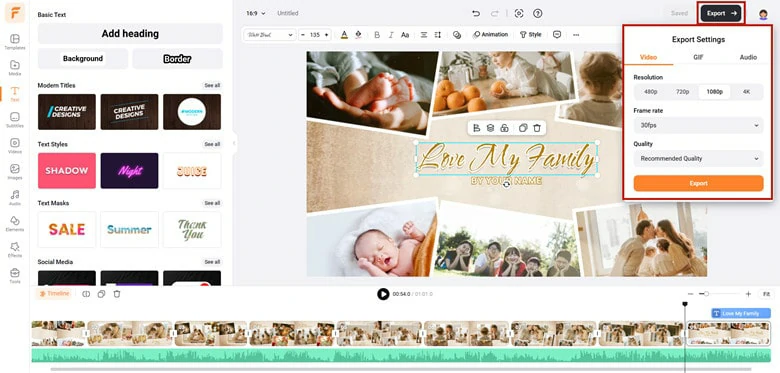Select 4K resolution
This screenshot has width=780, height=373.
[746, 92]
